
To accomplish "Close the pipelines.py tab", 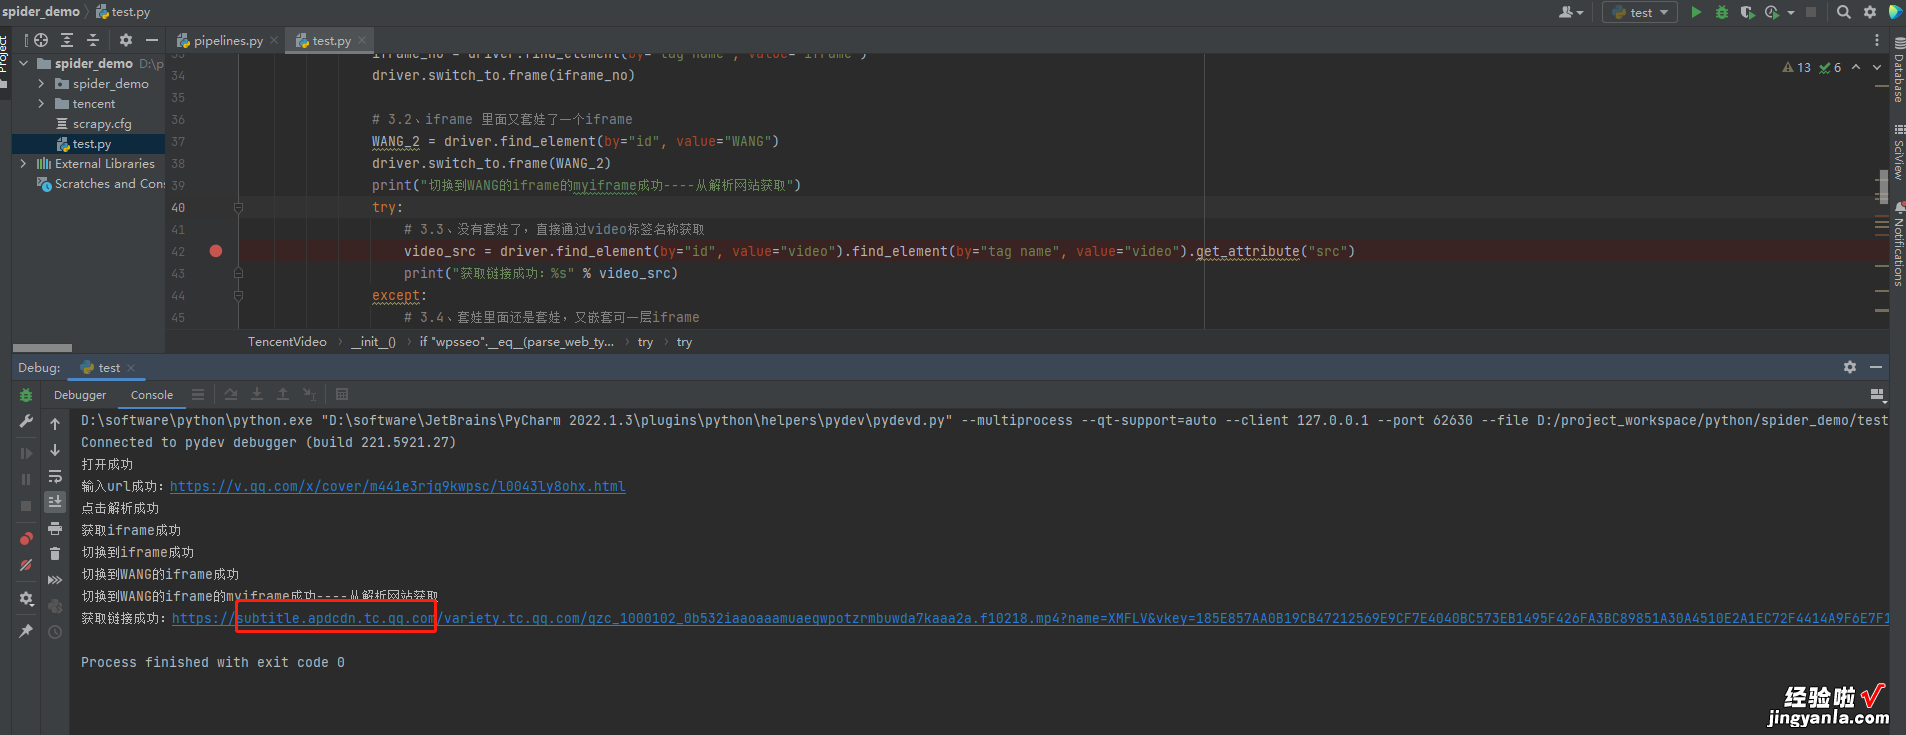I will point(274,41).
